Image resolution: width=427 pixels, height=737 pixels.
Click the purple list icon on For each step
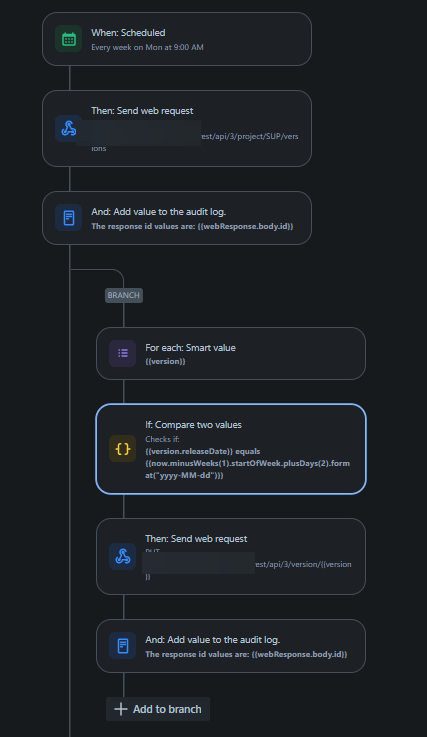coord(123,353)
